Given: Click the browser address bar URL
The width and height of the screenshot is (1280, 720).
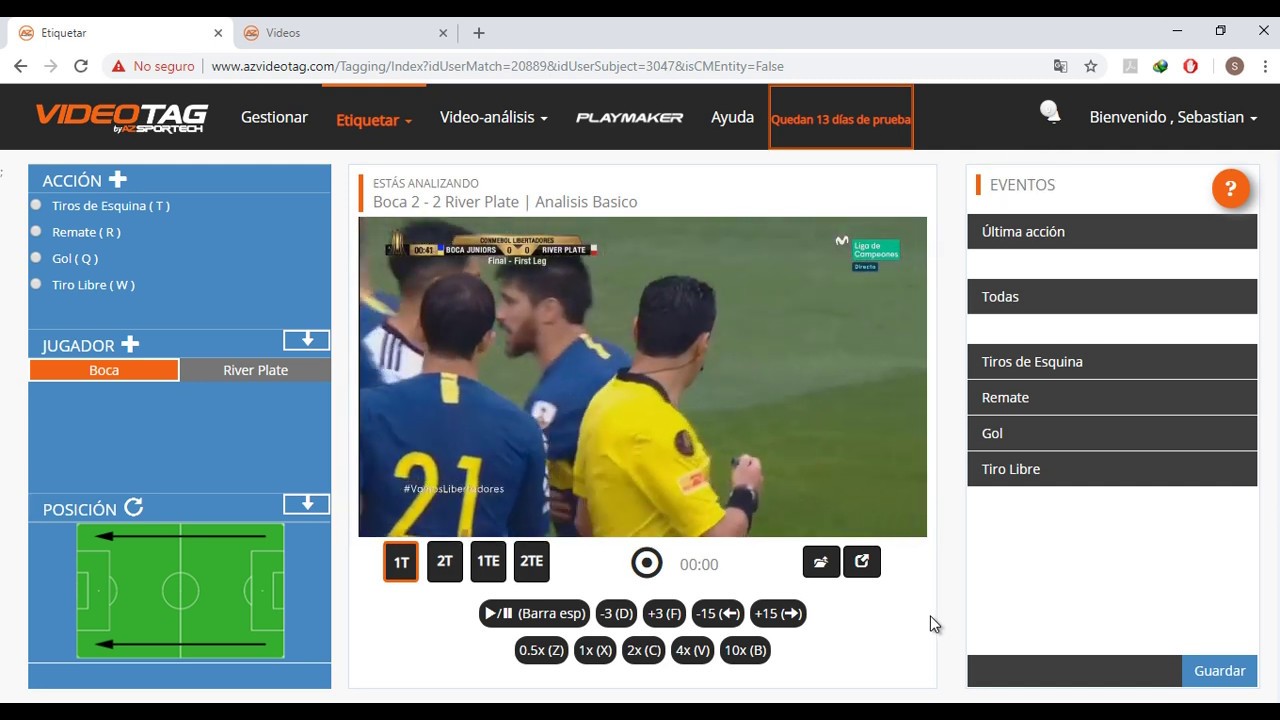Looking at the screenshot, I should (498, 66).
